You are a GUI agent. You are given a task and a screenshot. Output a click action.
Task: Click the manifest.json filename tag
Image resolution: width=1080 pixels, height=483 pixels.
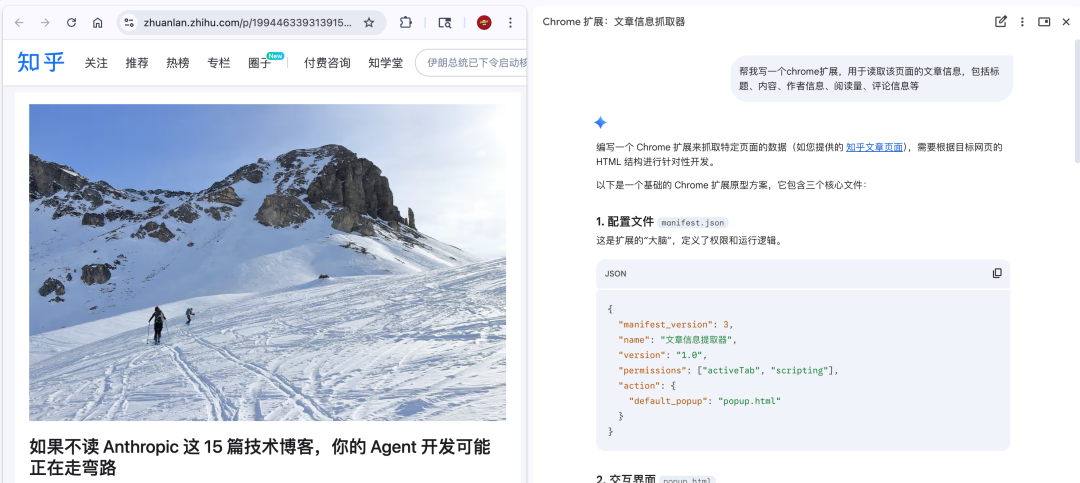coord(692,223)
